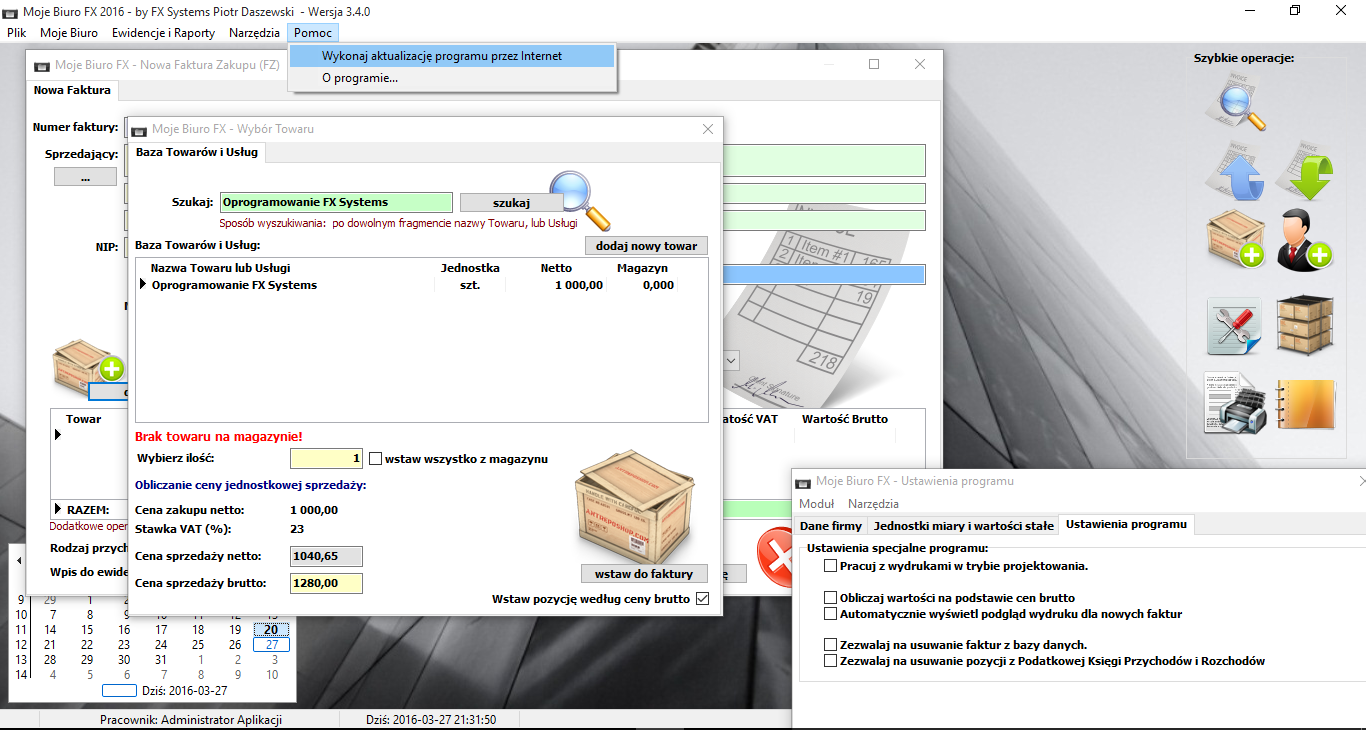Image resolution: width=1366 pixels, height=730 pixels.
Task: Click 'RAZEM:' row in invoice table
Action: [x=88, y=510]
